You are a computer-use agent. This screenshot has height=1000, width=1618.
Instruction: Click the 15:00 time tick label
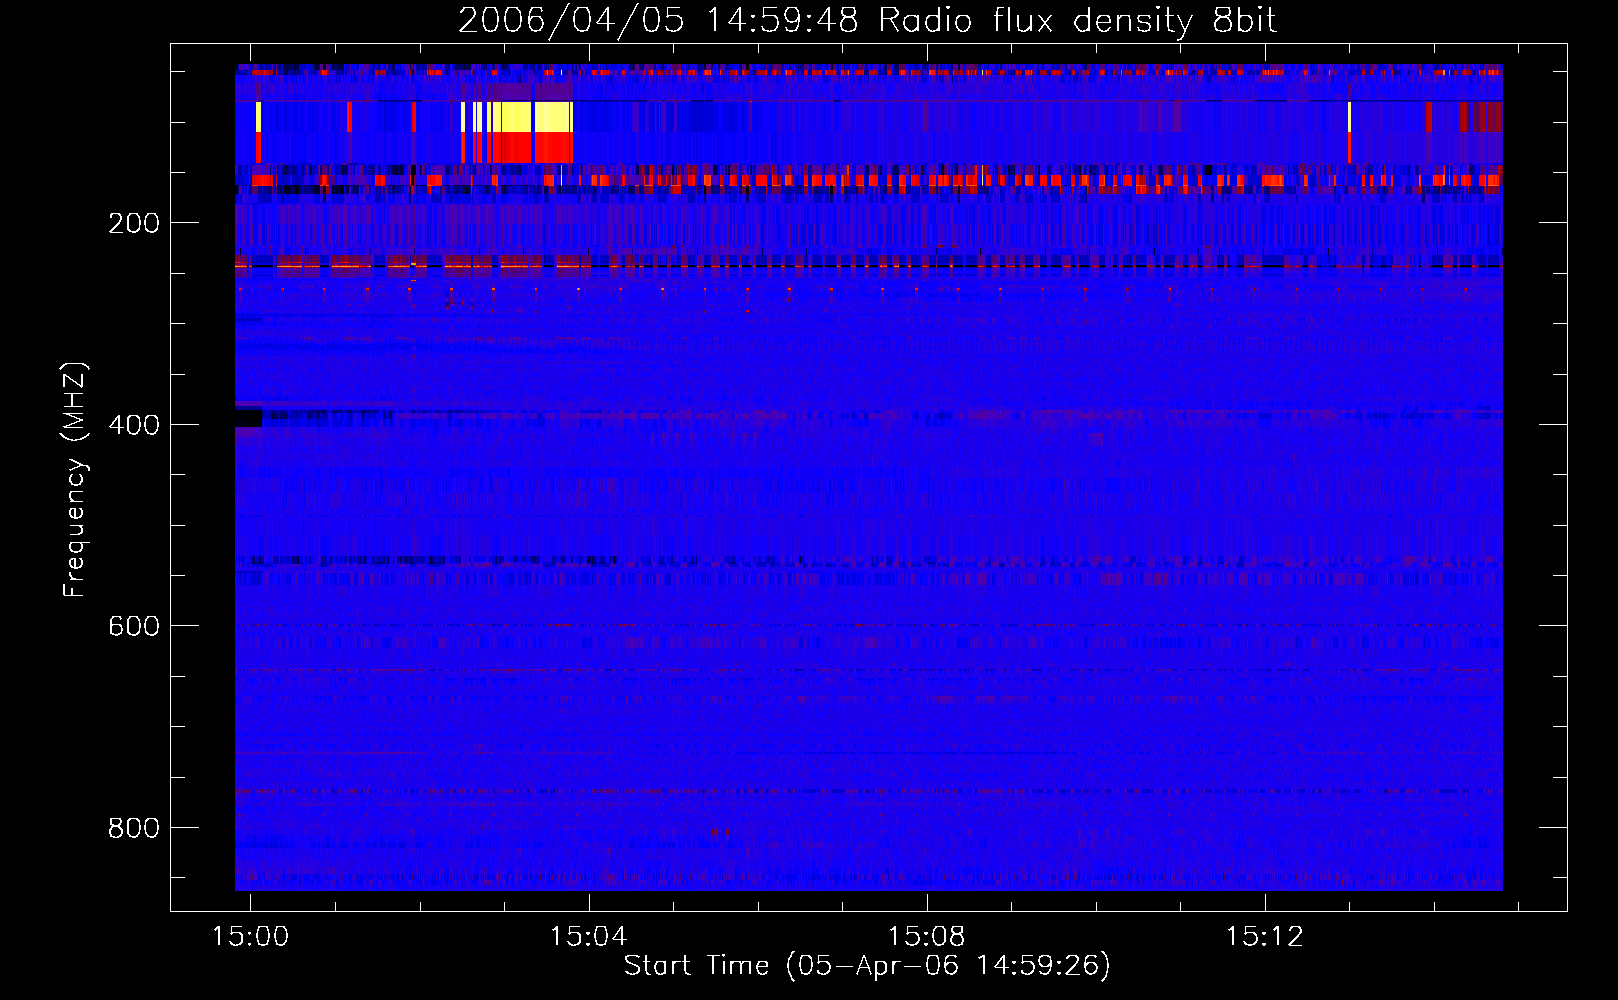(x=250, y=936)
